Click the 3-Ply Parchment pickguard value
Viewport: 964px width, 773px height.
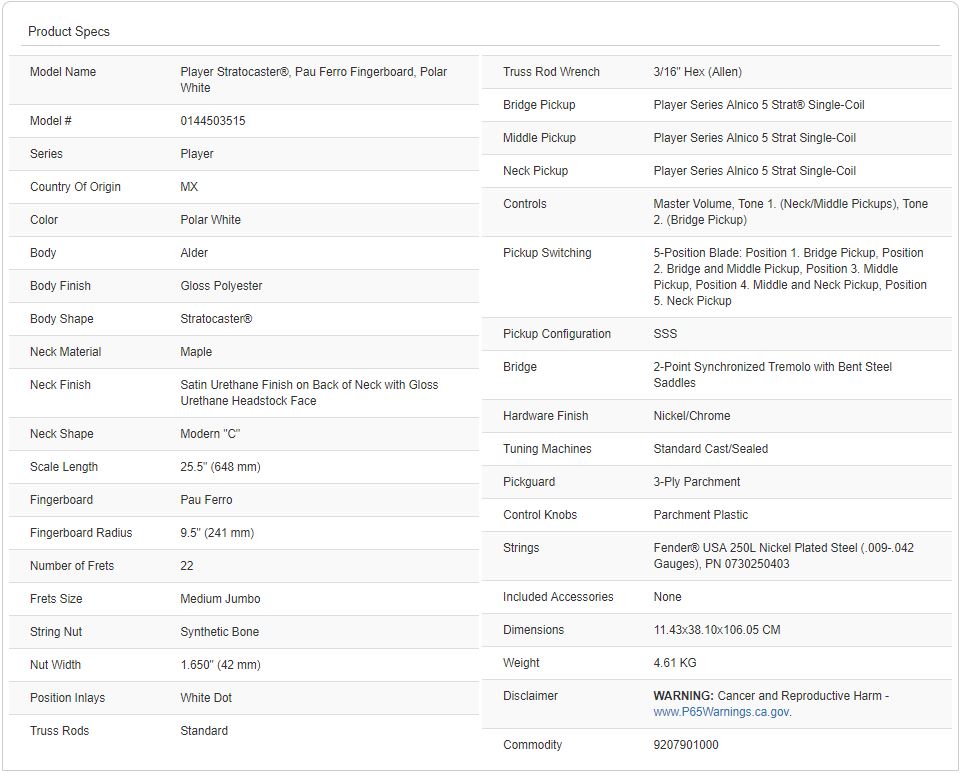click(x=697, y=482)
